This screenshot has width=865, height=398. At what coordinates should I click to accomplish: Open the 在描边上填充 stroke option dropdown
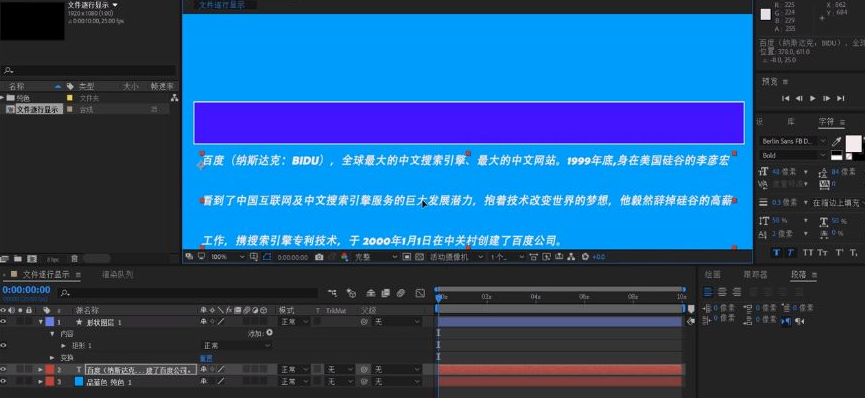click(838, 203)
